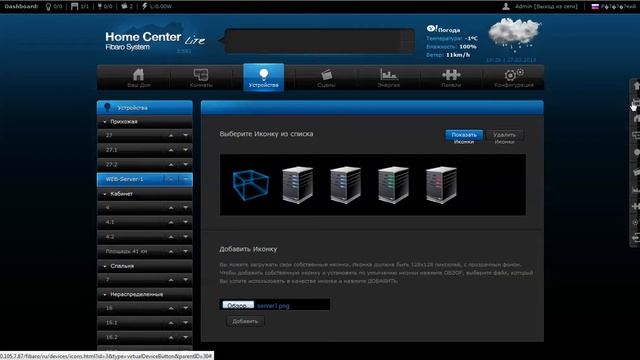Open the Панели tab
640x360 pixels.
tap(451, 78)
